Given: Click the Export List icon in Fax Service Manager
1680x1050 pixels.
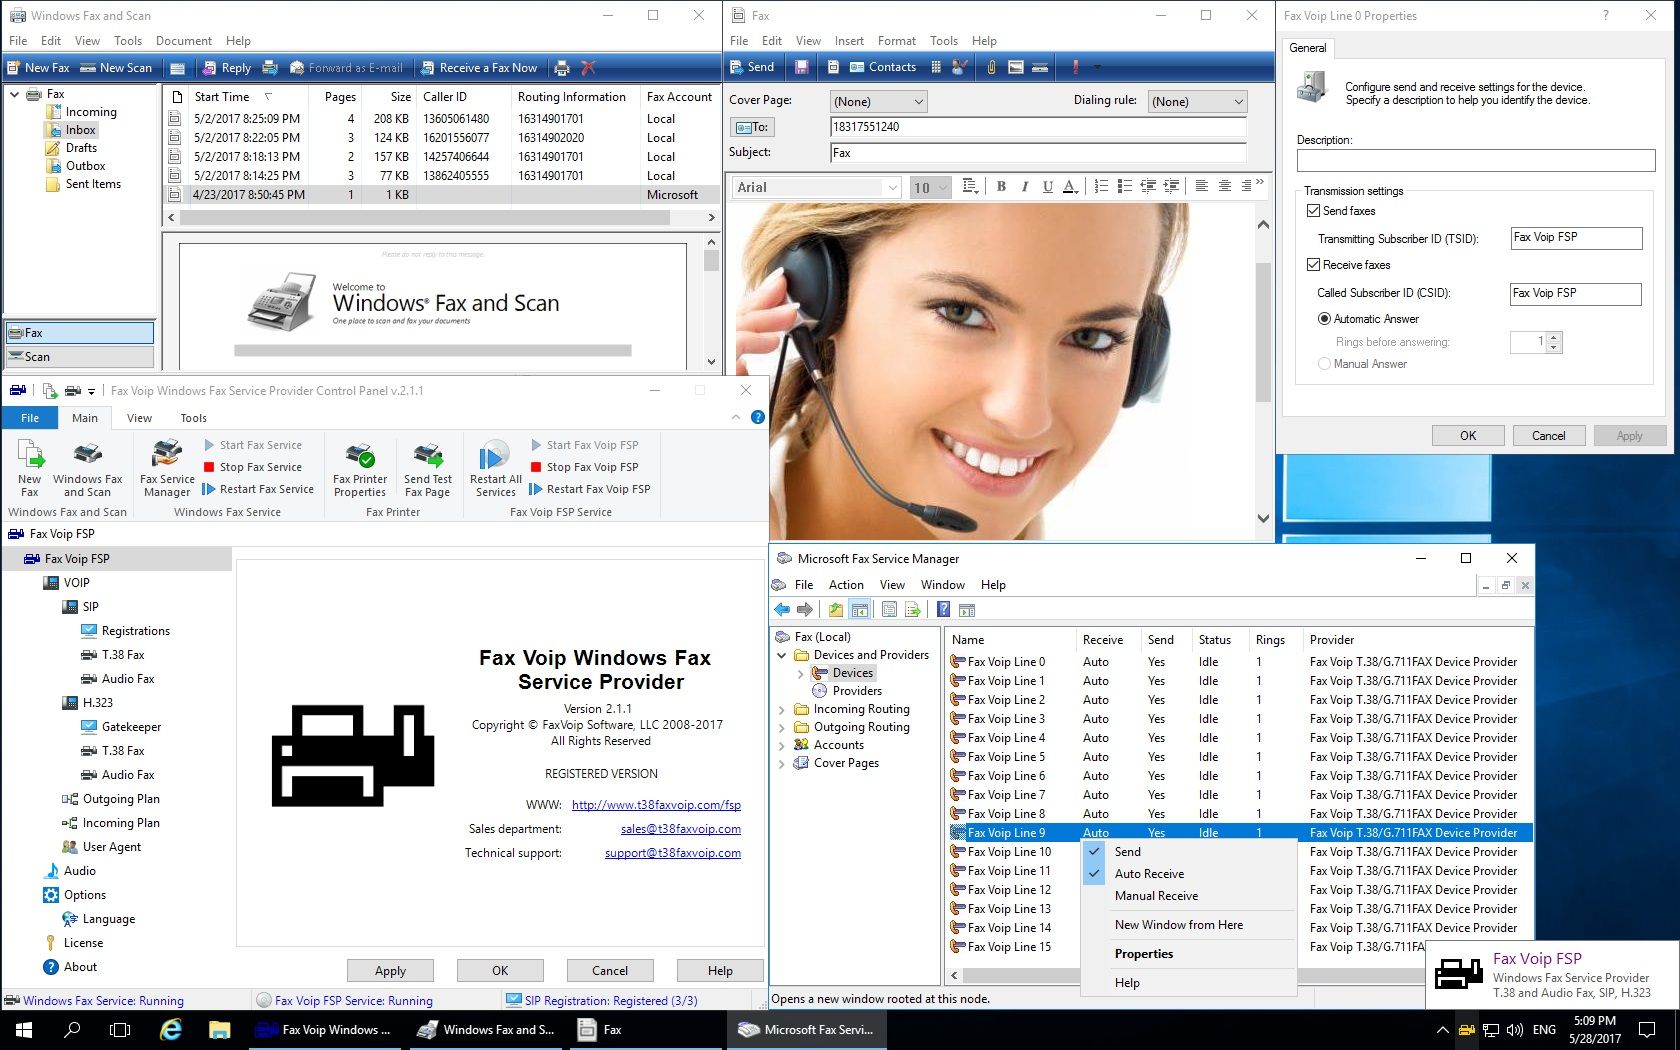Looking at the screenshot, I should point(912,610).
